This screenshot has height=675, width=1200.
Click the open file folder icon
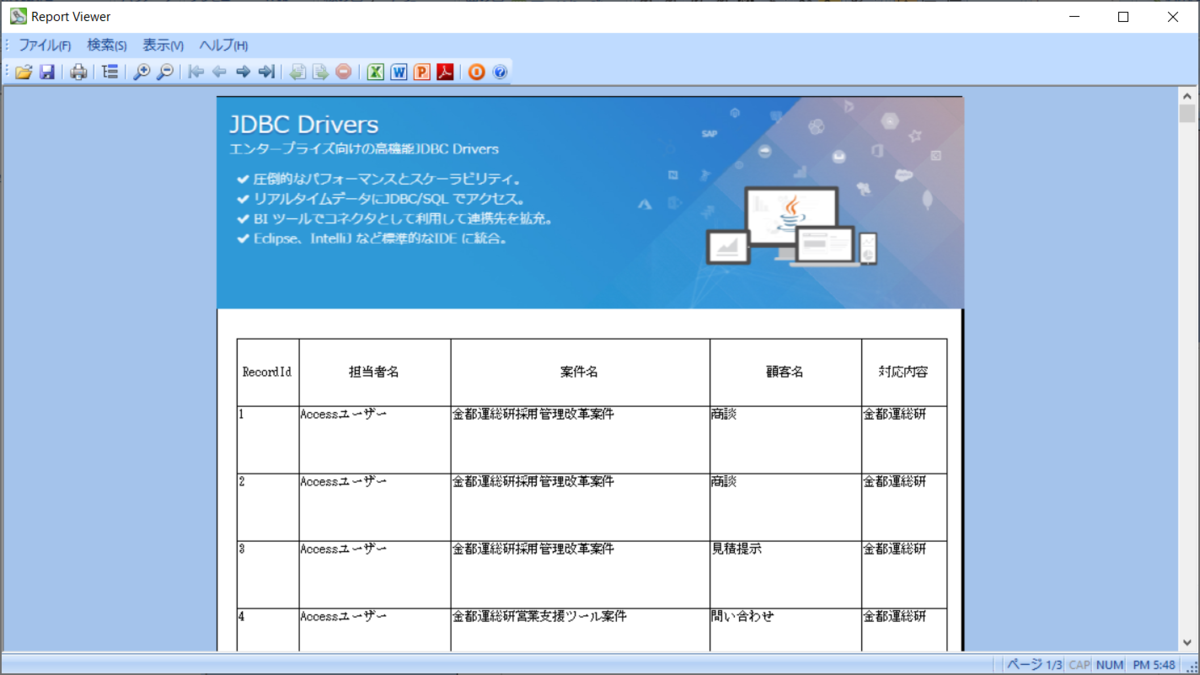23,72
